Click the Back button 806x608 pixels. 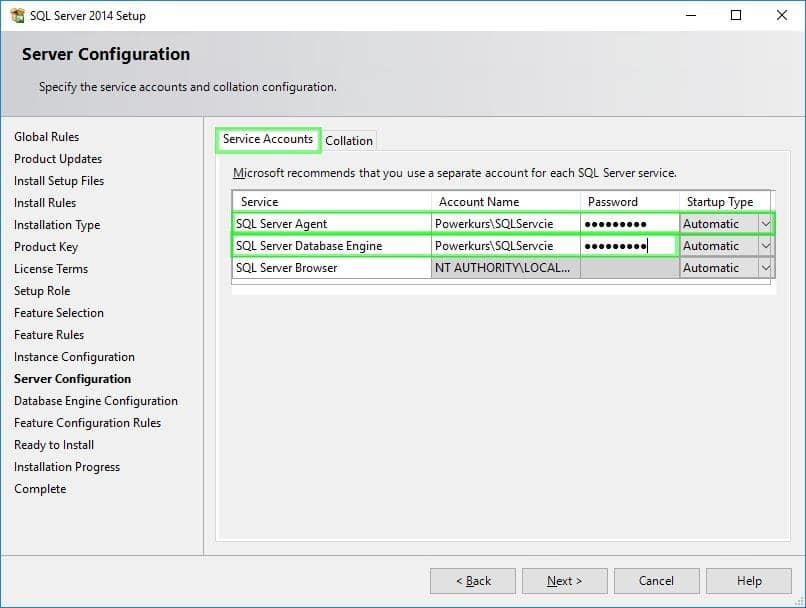(473, 581)
